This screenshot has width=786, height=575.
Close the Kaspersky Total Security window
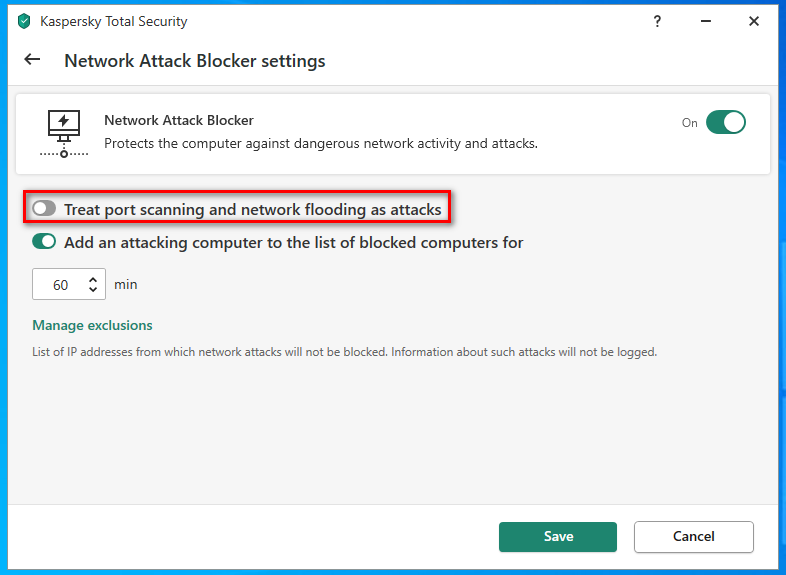click(x=754, y=21)
